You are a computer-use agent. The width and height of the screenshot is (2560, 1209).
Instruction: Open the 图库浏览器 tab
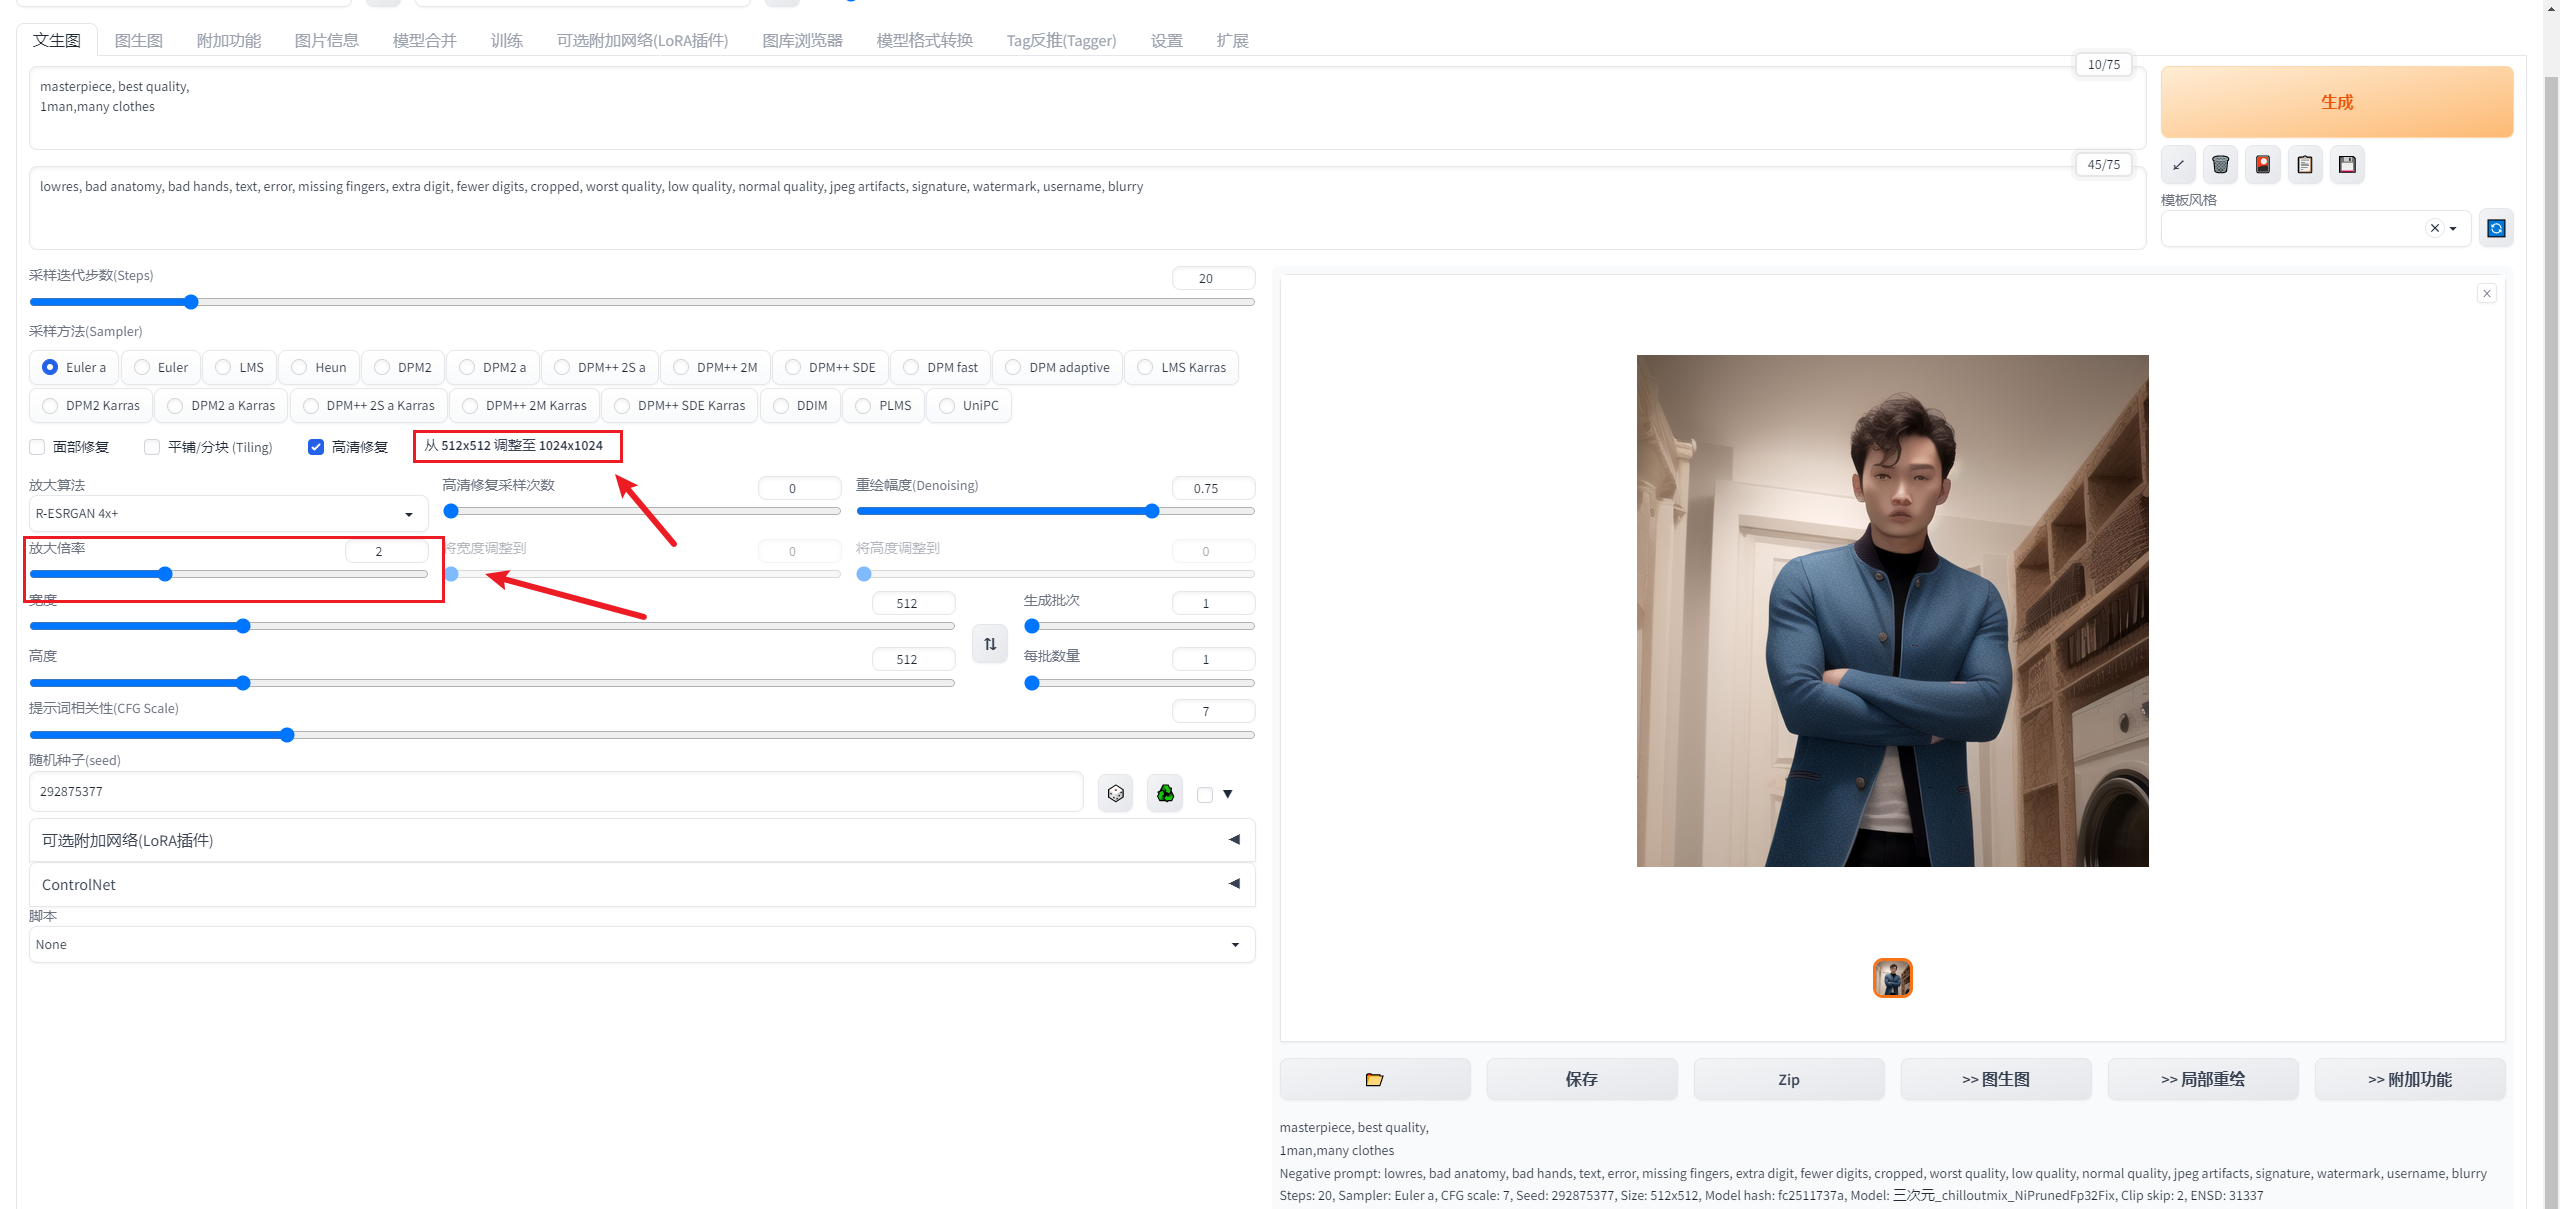coord(802,40)
